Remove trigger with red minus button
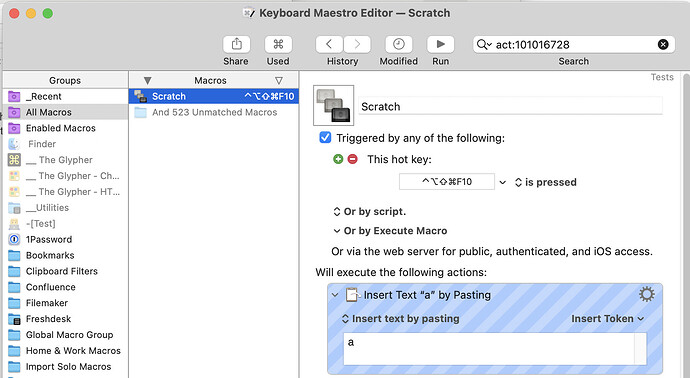This screenshot has width=690, height=378. tap(352, 159)
